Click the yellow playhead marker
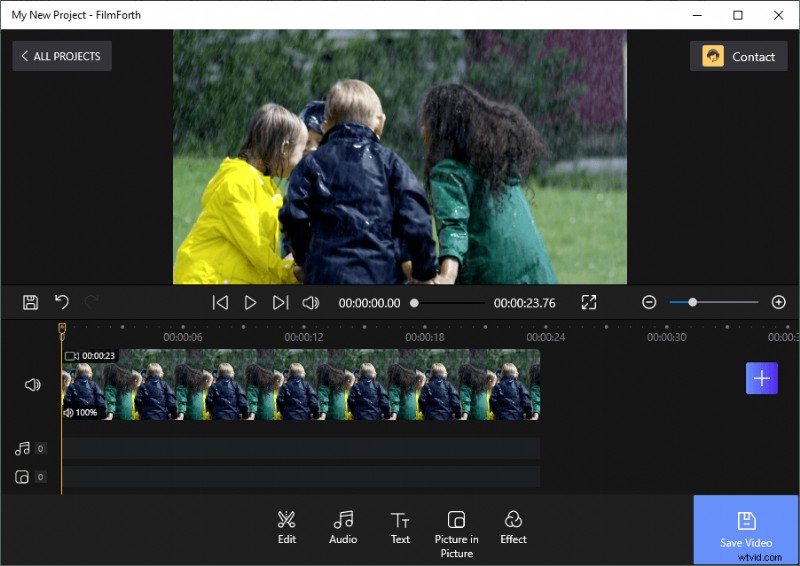This screenshot has height=566, width=800. pyautogui.click(x=62, y=328)
